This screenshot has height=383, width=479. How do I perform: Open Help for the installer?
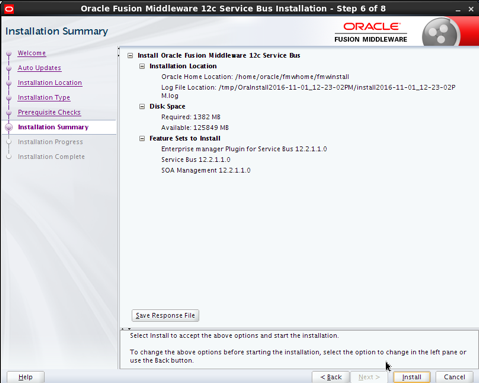[x=25, y=377]
